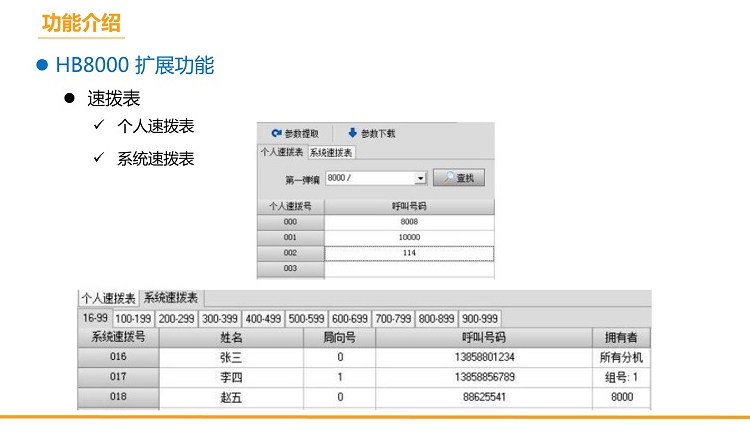The width and height of the screenshot is (750, 436).
Task: Open the 400-499 range tab
Action: pos(263,318)
